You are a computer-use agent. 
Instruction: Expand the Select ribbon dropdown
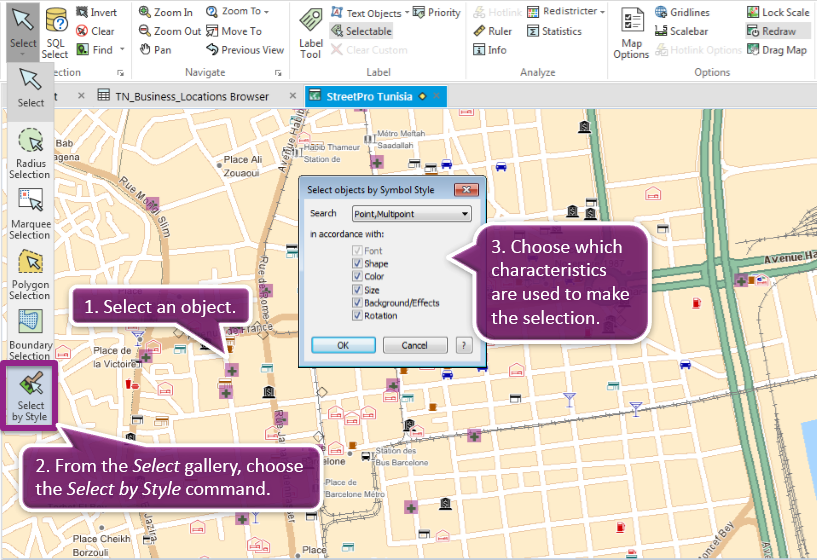(x=23, y=54)
